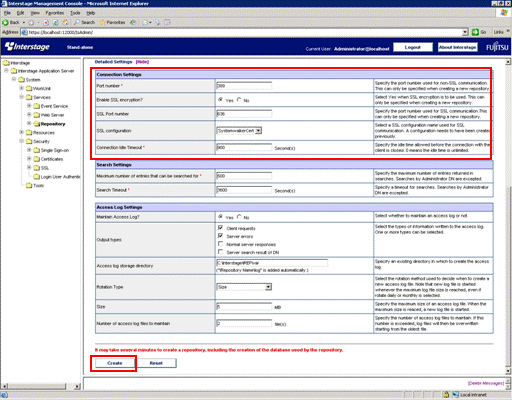Click the Logout button
Image resolution: width=512 pixels, height=400 pixels.
(x=413, y=47)
